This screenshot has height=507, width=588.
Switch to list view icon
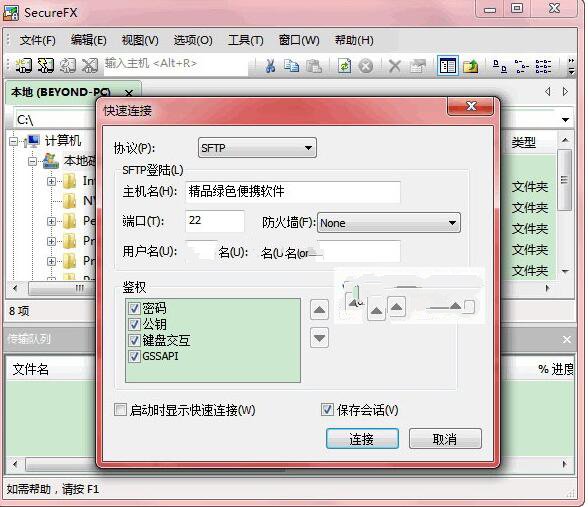pyautogui.click(x=521, y=66)
